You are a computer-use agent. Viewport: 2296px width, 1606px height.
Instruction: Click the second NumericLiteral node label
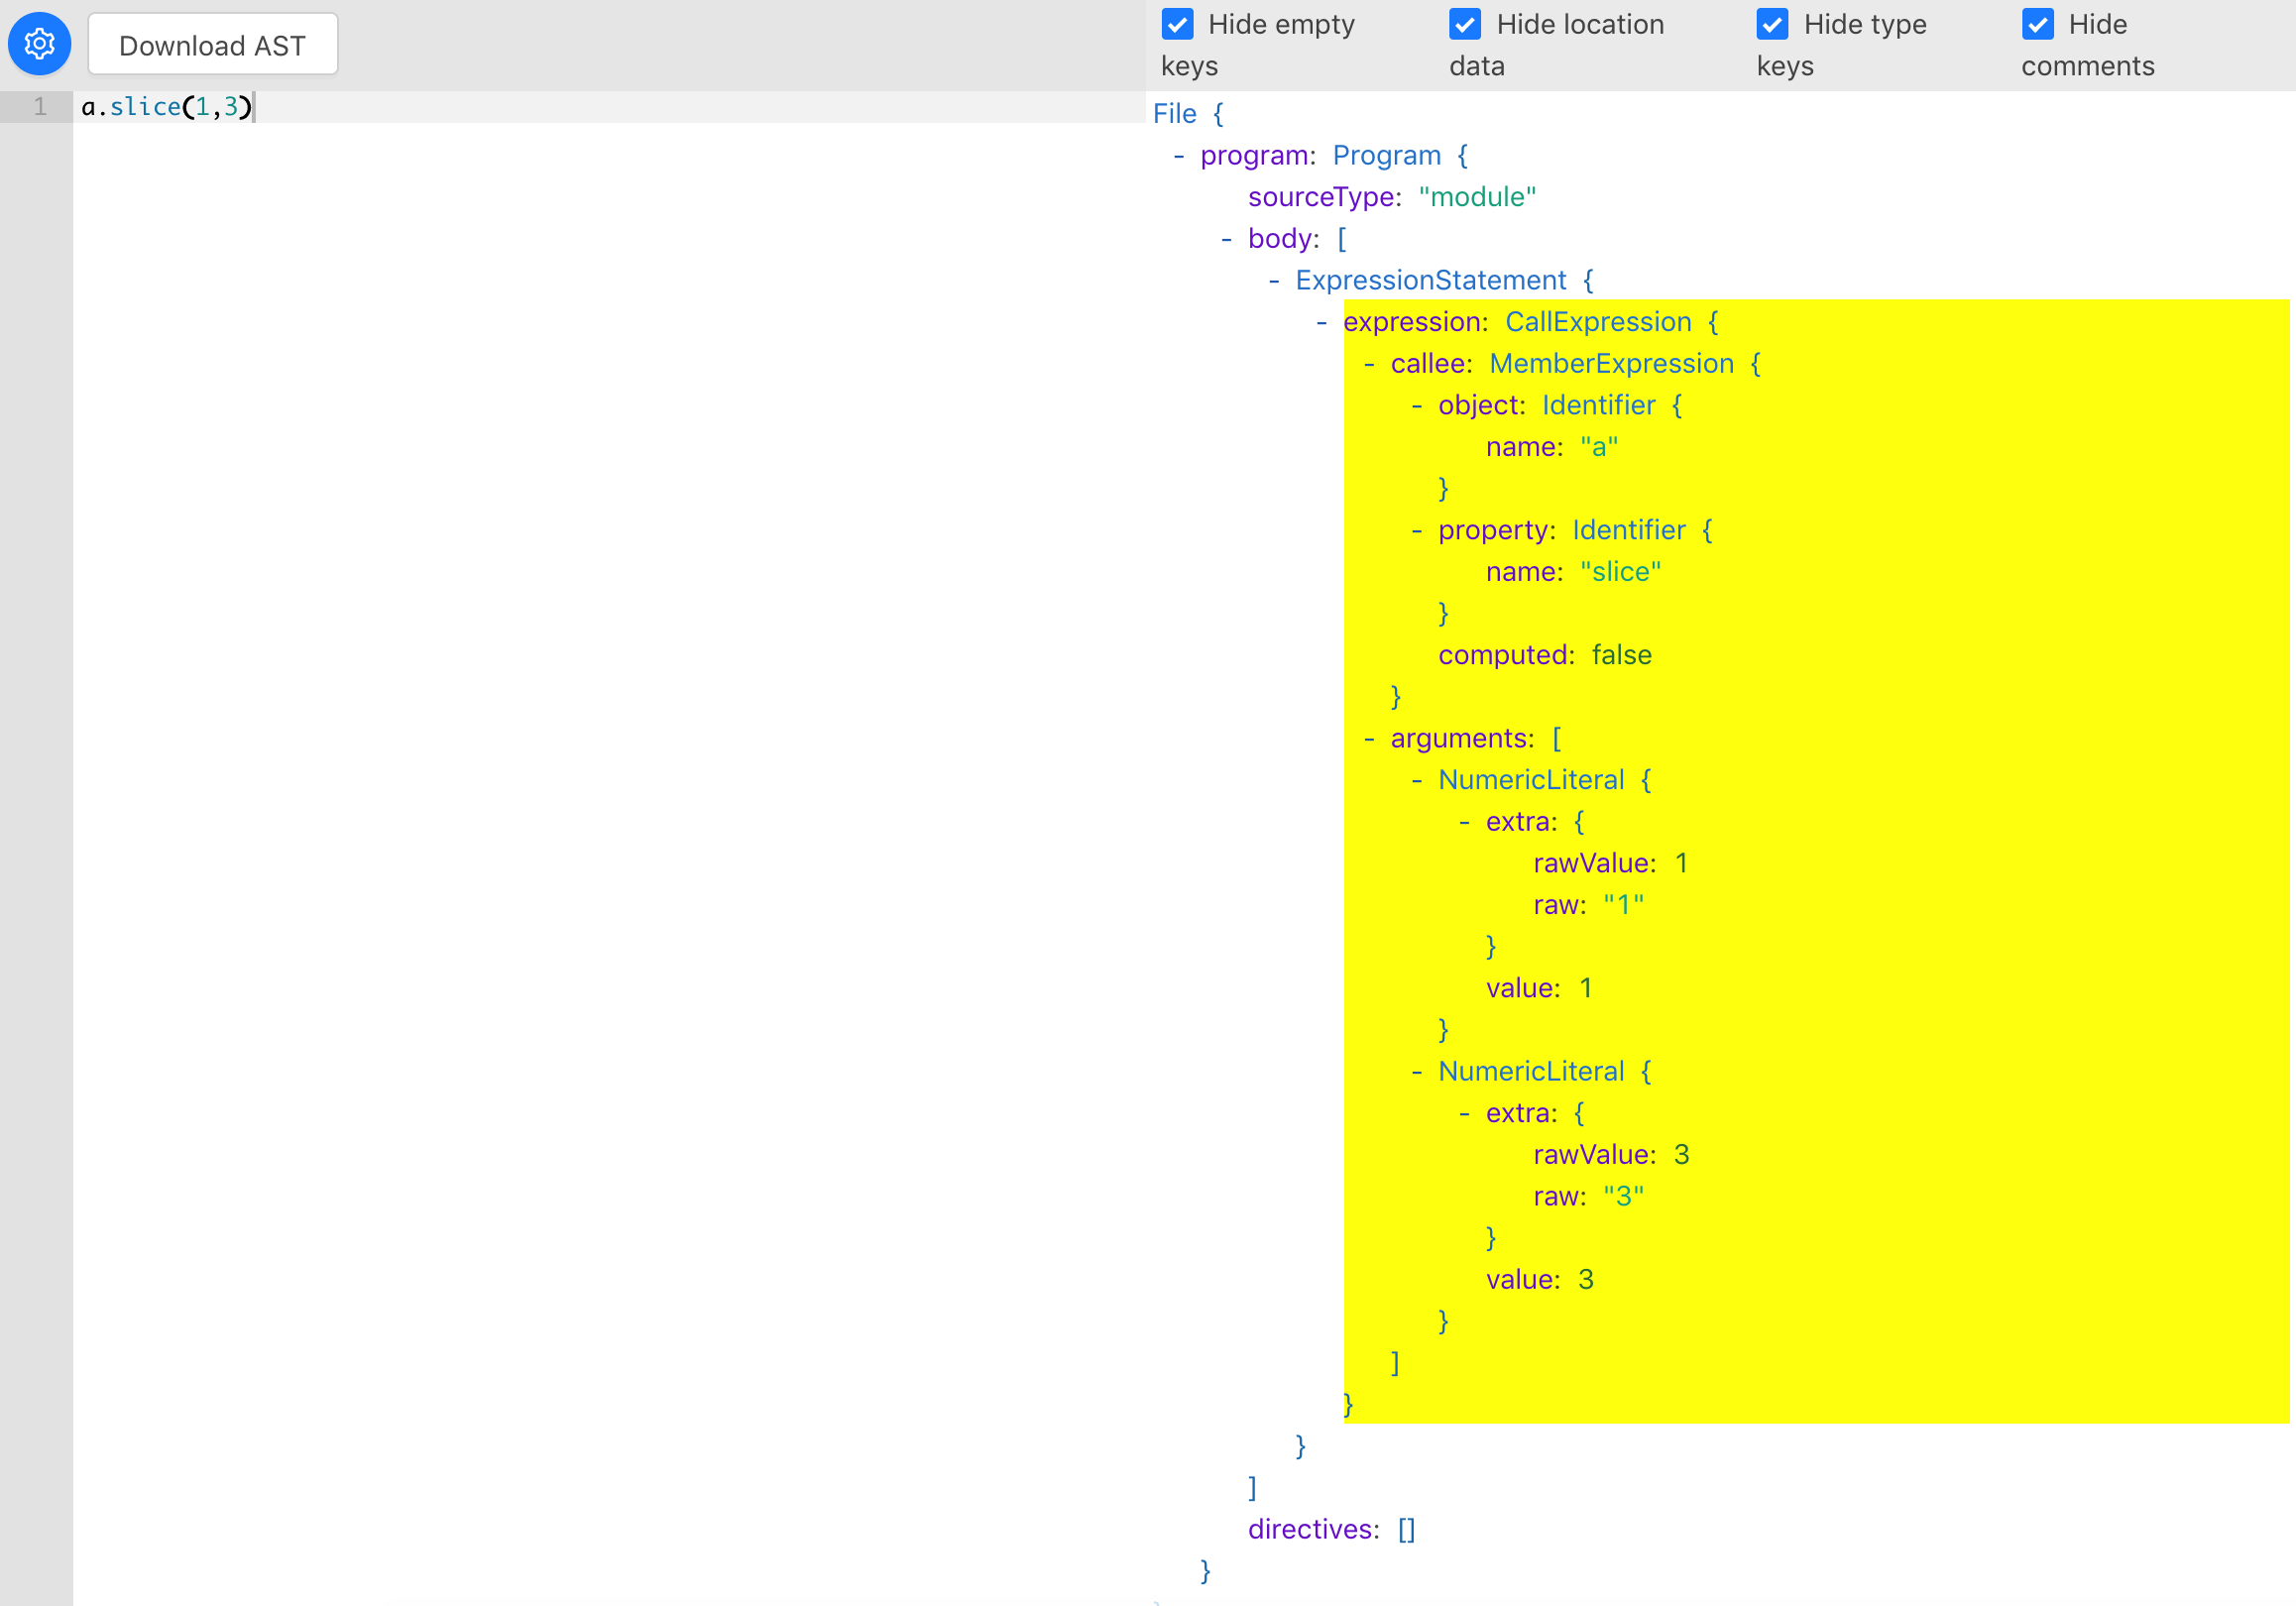(1530, 1072)
